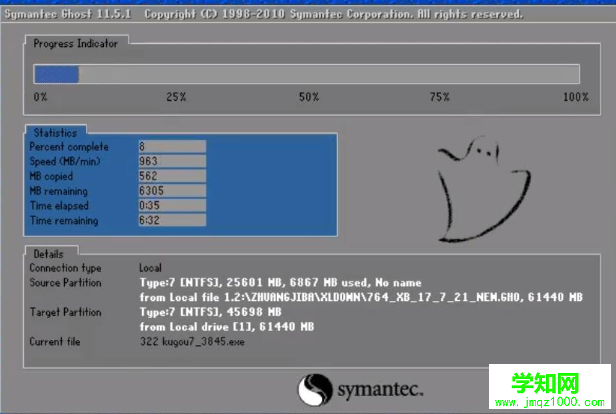Click the 'Time remaining' label

click(x=64, y=220)
